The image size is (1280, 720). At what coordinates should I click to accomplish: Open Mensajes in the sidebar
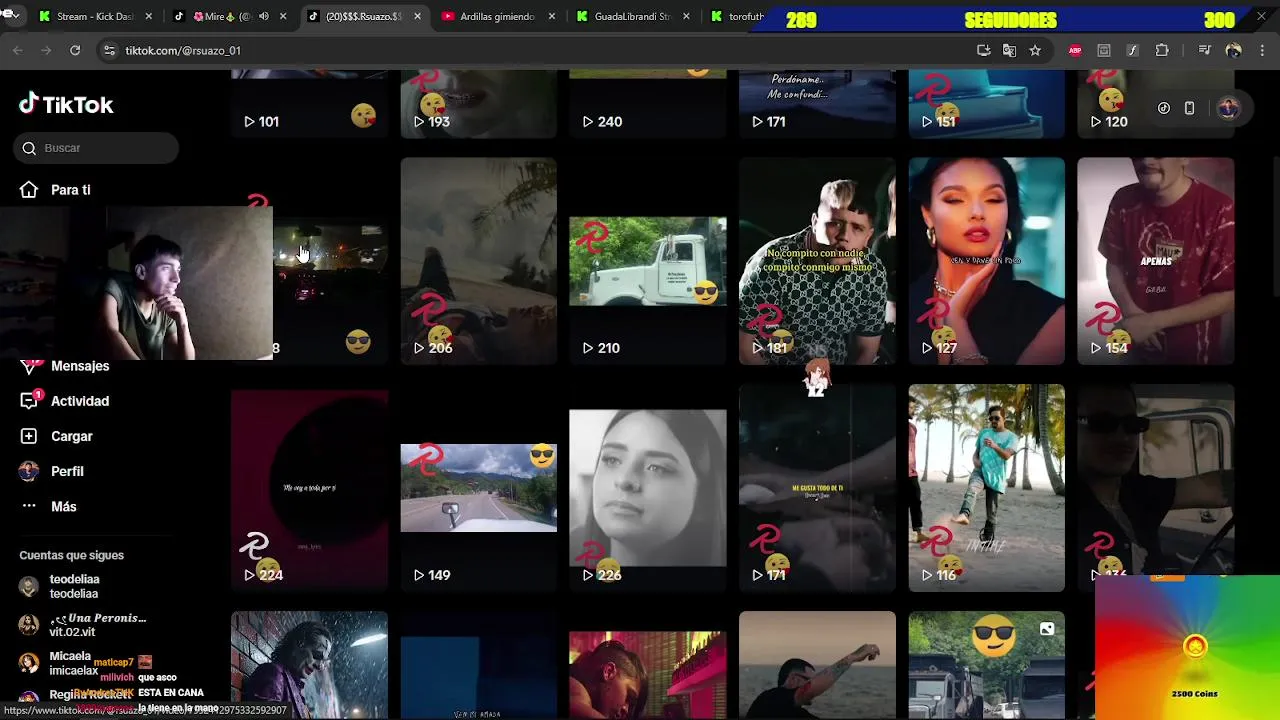coord(80,366)
